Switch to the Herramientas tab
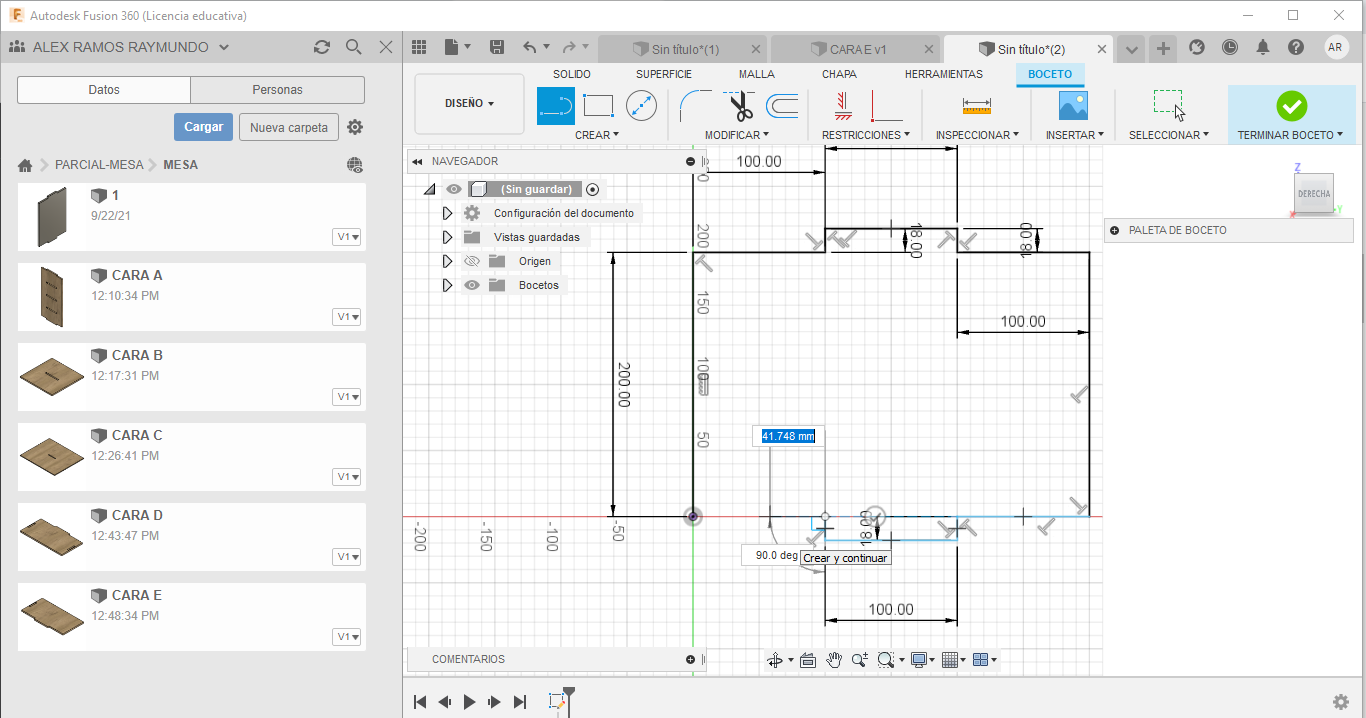Viewport: 1366px width, 718px height. (x=944, y=74)
